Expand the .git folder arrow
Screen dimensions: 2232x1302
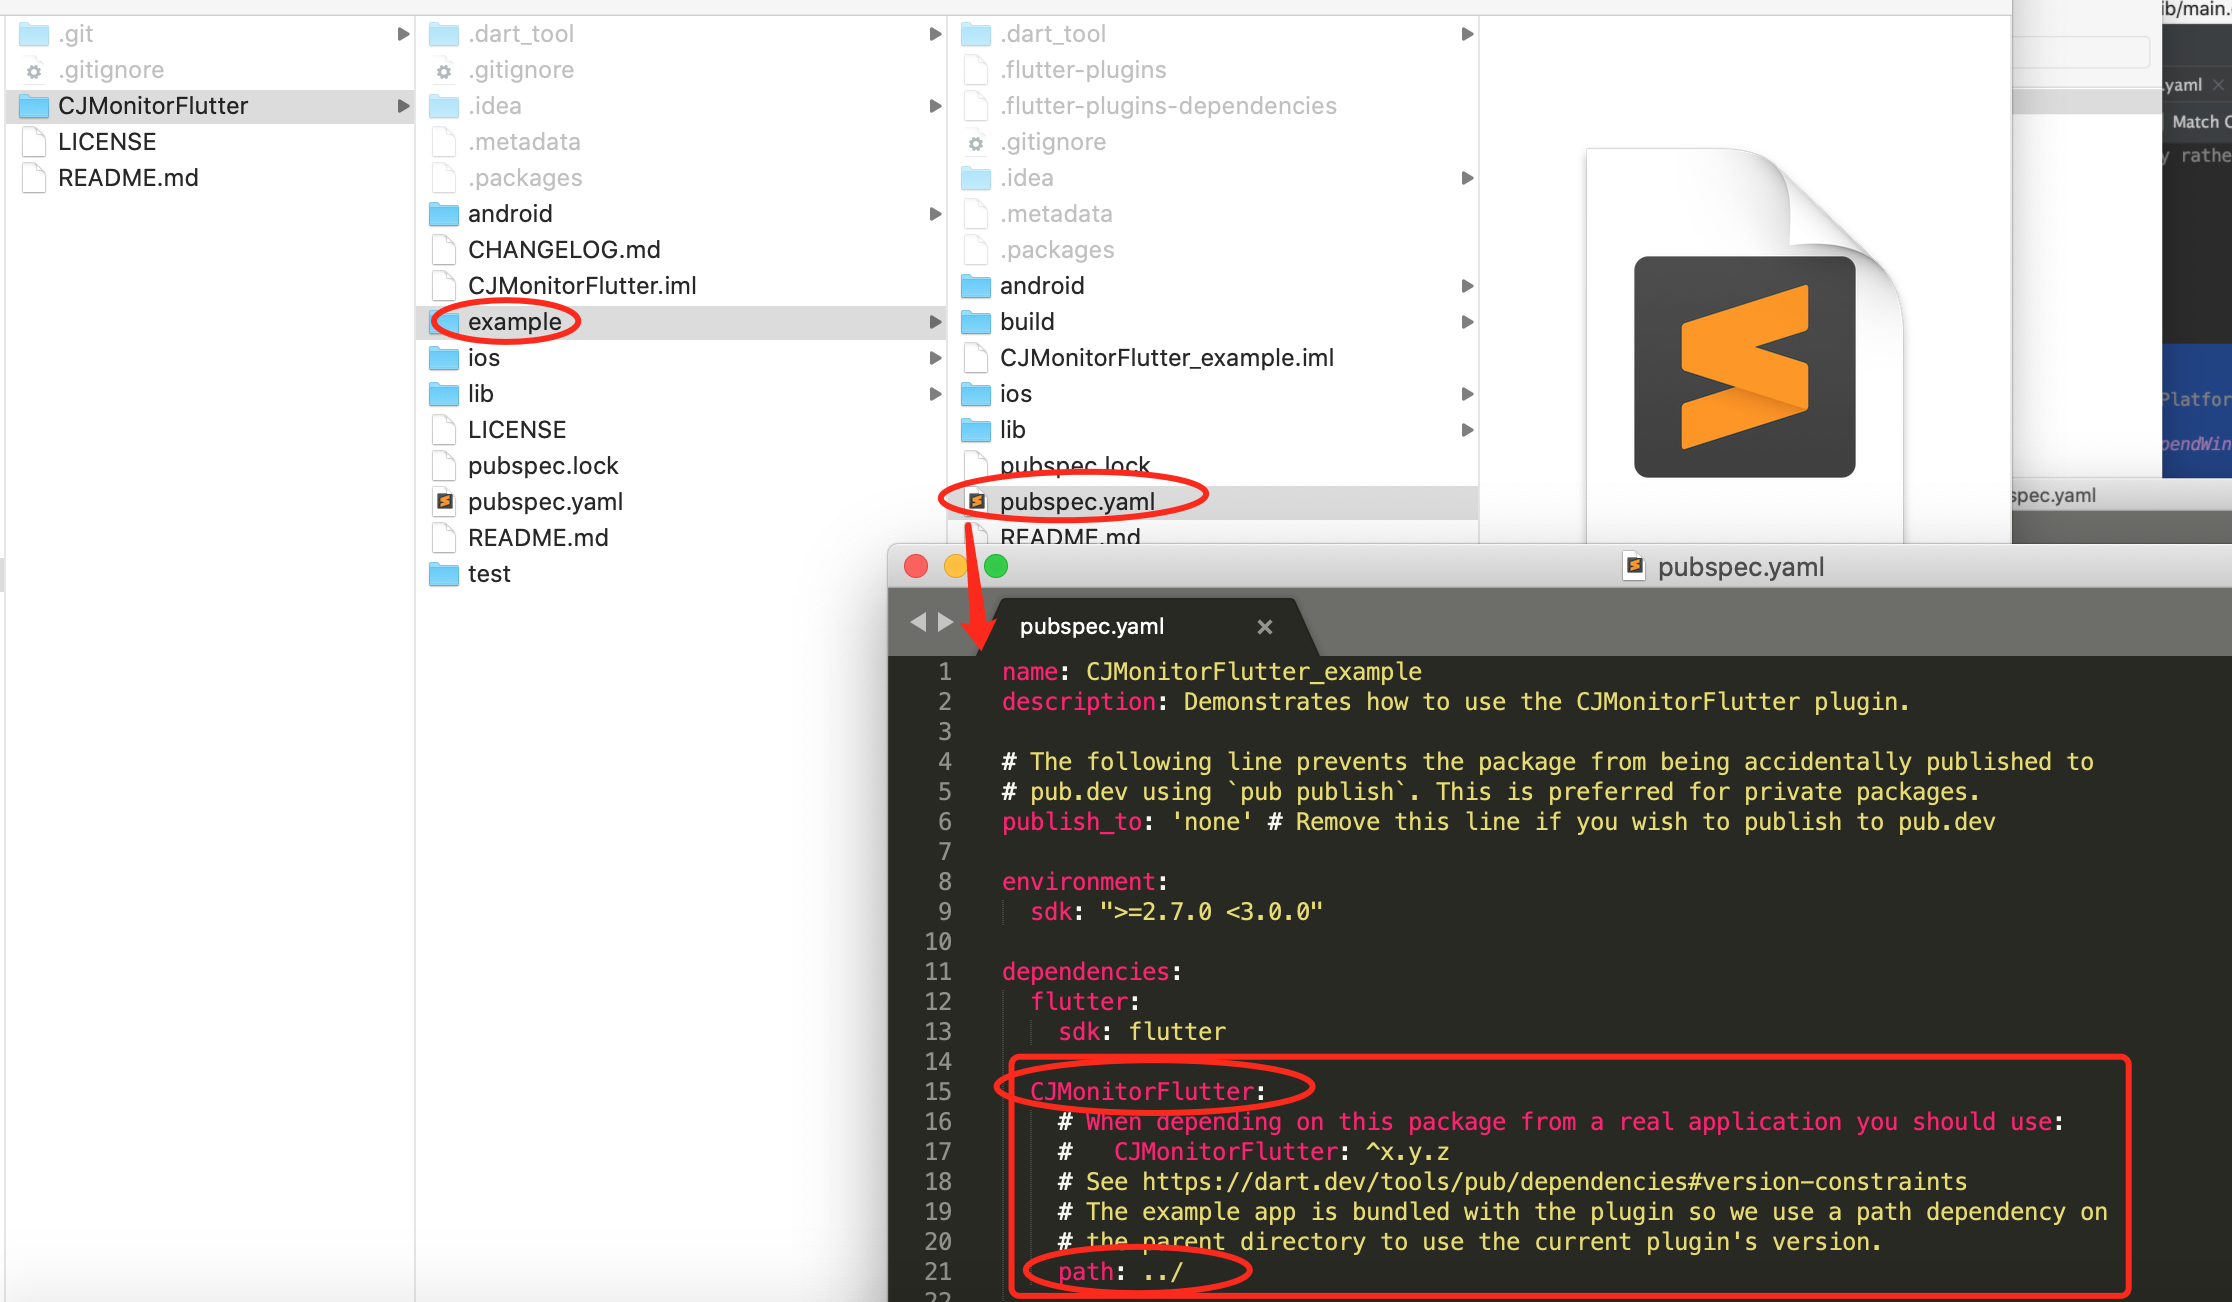tap(403, 34)
